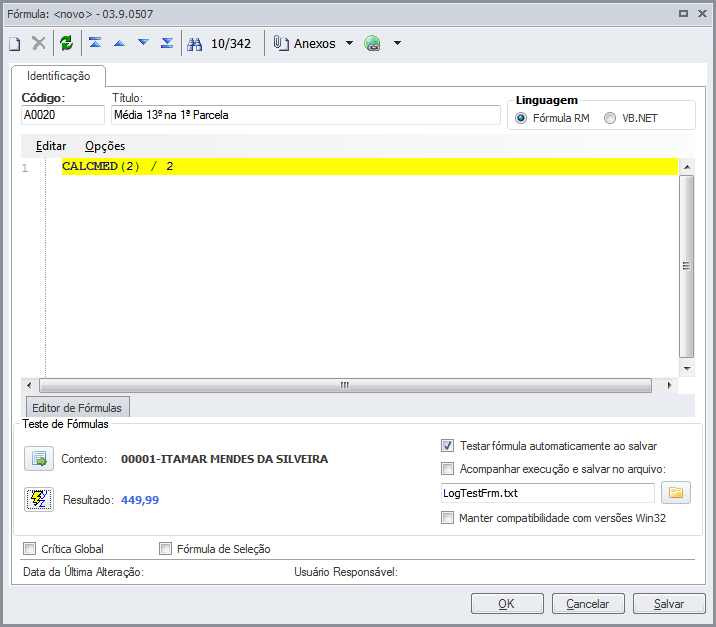Screen dimensions: 716x627
Task: Click the Delete X icon in toolbar
Action: pos(39,43)
